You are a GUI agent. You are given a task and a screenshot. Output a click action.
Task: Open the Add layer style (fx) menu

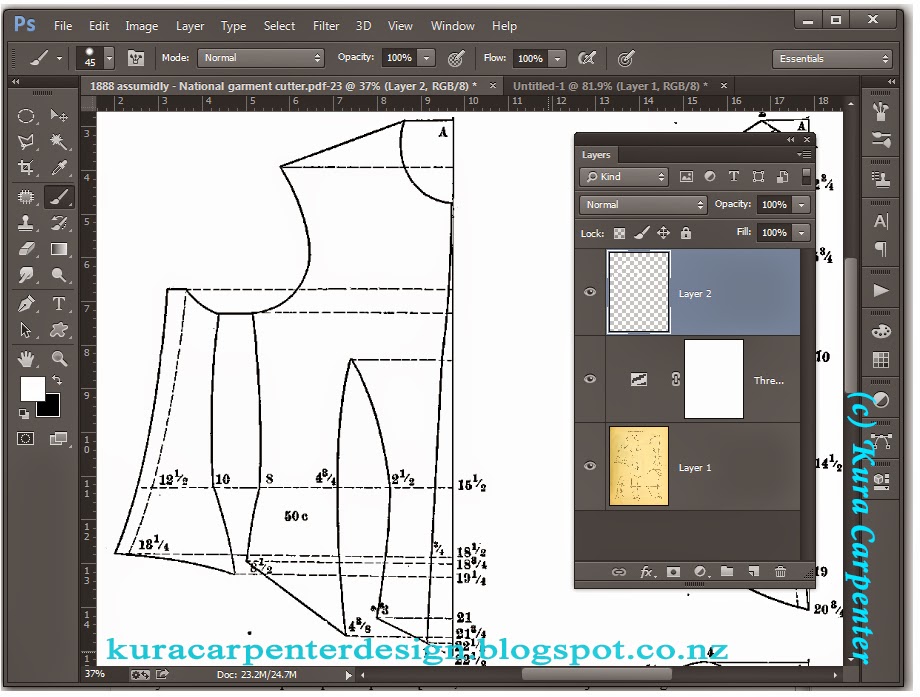pyautogui.click(x=647, y=572)
